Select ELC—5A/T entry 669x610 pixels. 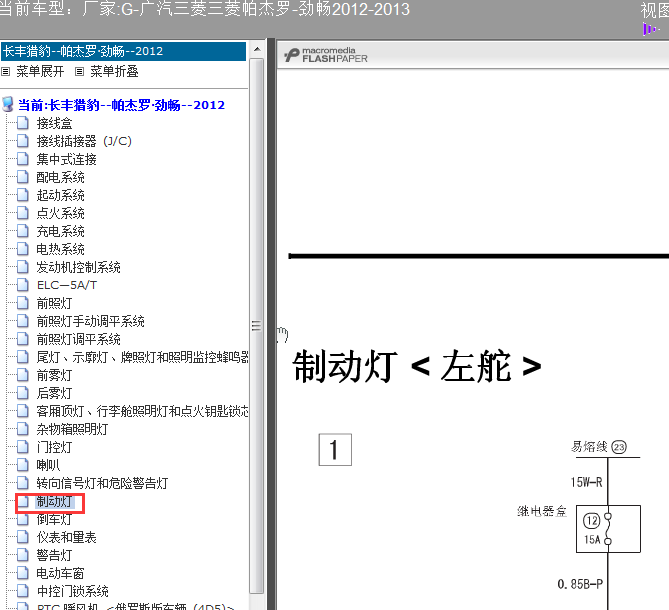[x=67, y=285]
